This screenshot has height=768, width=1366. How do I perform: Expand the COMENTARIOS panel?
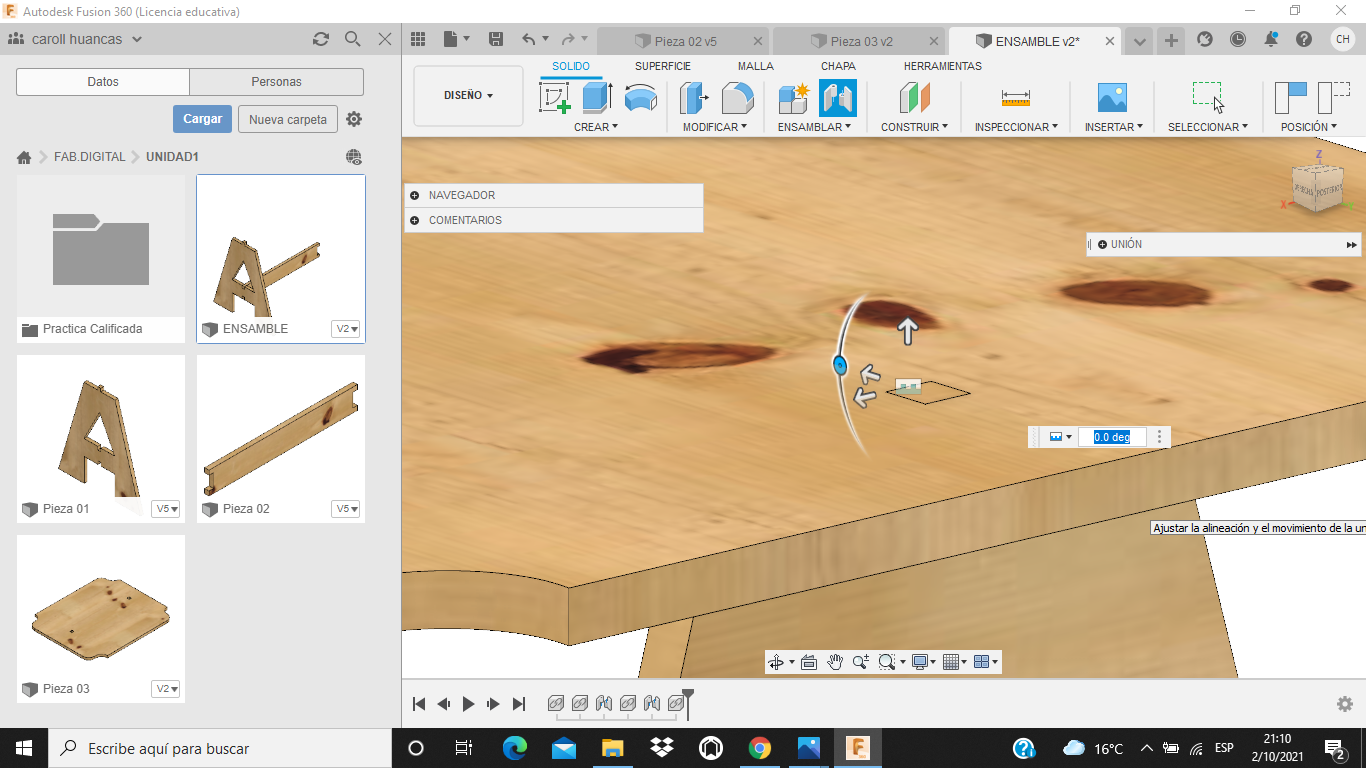coord(414,220)
